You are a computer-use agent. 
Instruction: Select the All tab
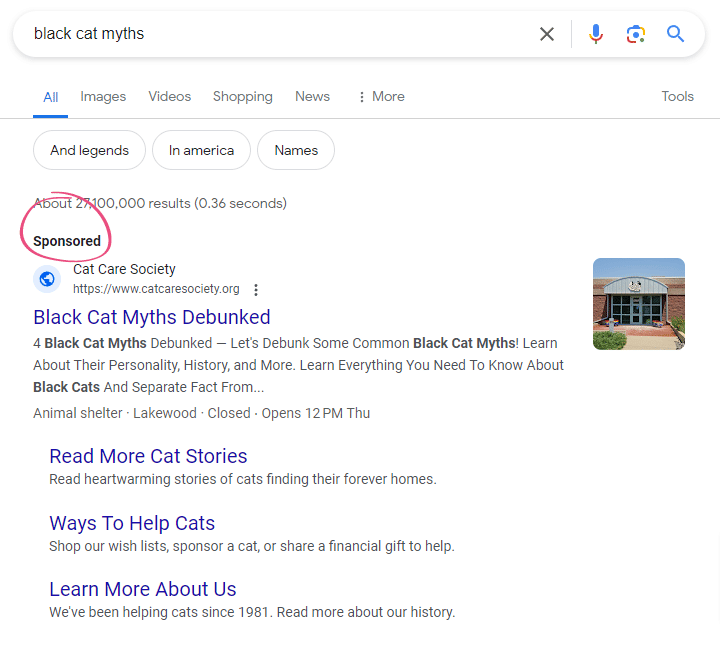click(51, 97)
